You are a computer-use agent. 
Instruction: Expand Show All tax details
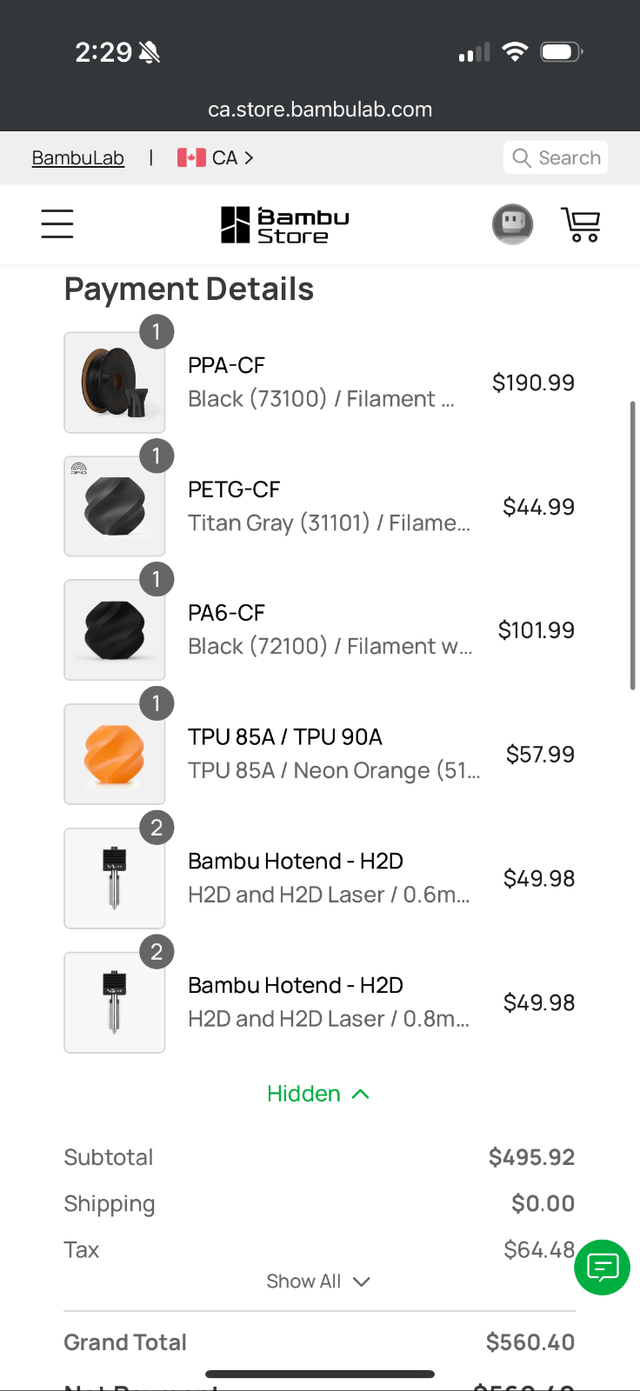(x=319, y=1281)
